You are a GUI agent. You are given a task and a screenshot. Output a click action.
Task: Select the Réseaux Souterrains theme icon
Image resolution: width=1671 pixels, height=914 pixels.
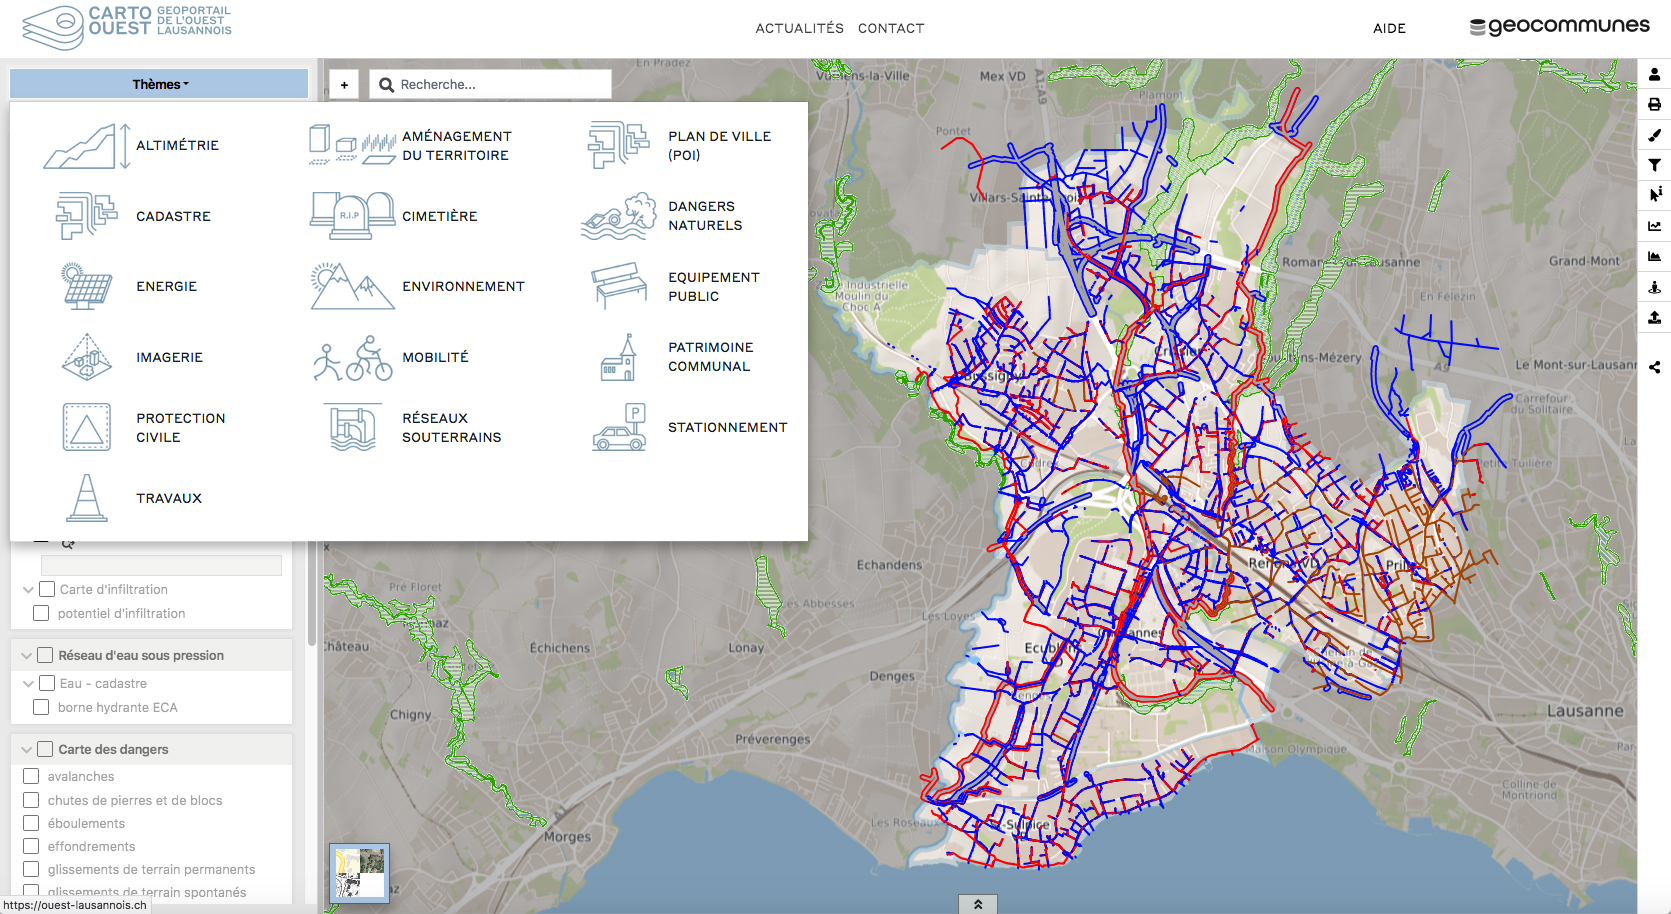(352, 428)
